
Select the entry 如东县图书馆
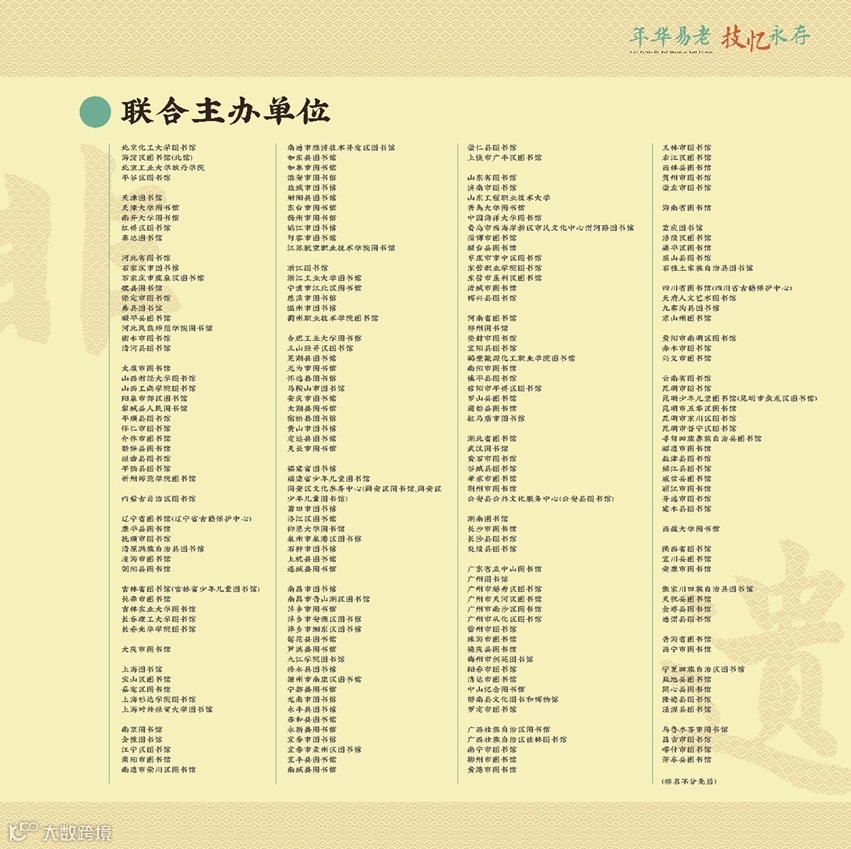tap(312, 157)
